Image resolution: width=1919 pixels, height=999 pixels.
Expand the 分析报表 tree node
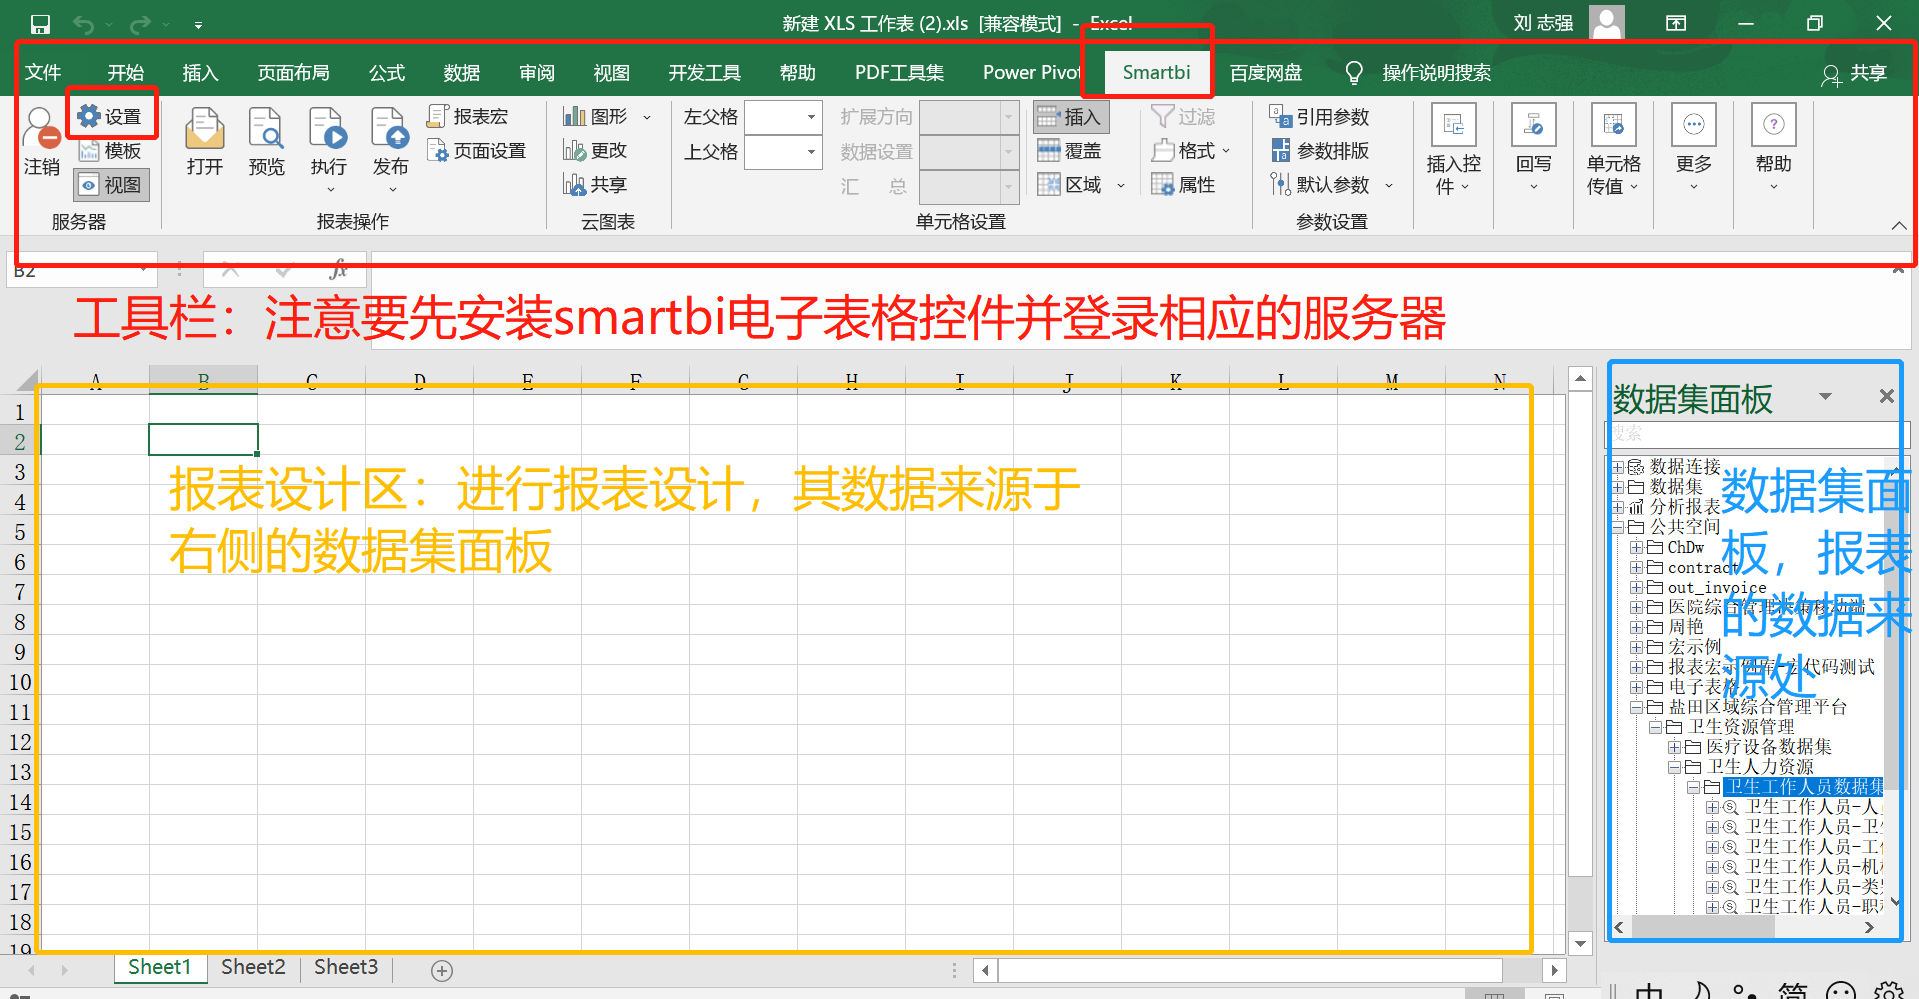pos(1618,507)
